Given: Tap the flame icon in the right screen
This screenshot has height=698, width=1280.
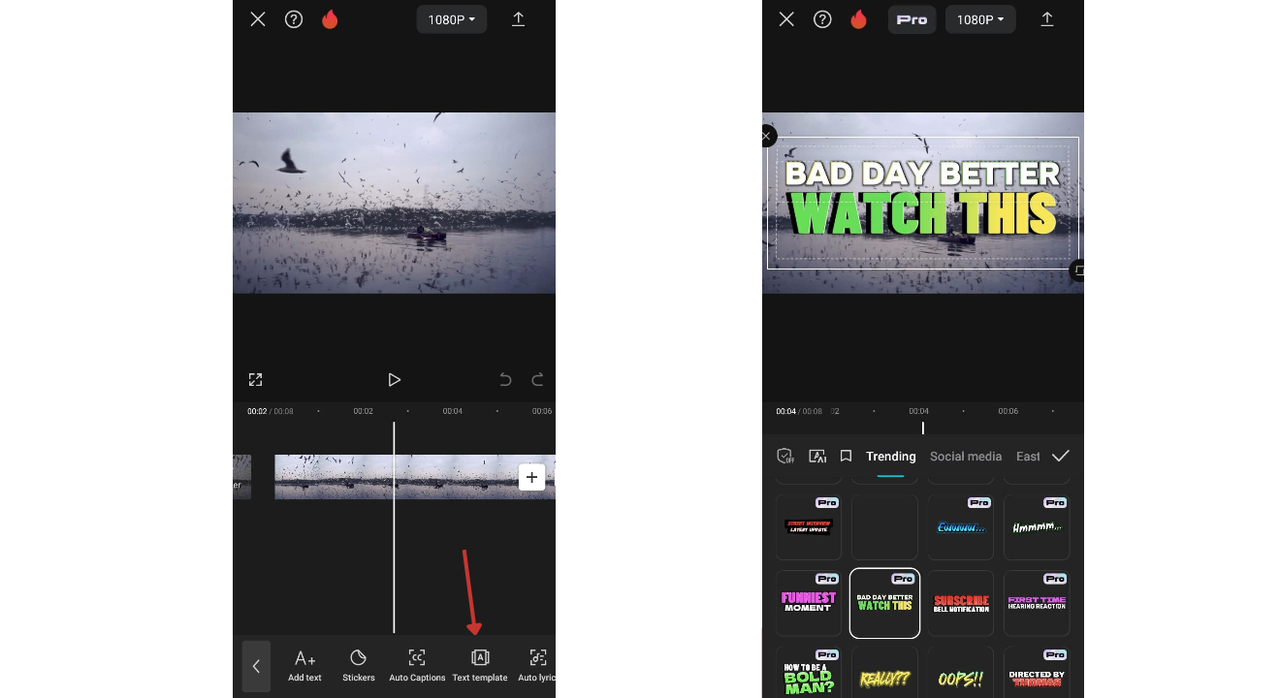Looking at the screenshot, I should pos(858,19).
